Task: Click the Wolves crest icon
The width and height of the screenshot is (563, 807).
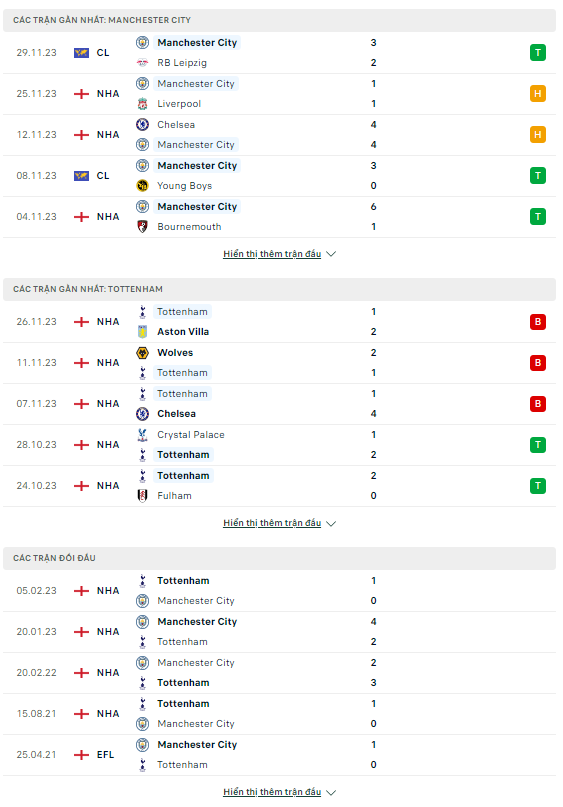Action: pos(143,353)
